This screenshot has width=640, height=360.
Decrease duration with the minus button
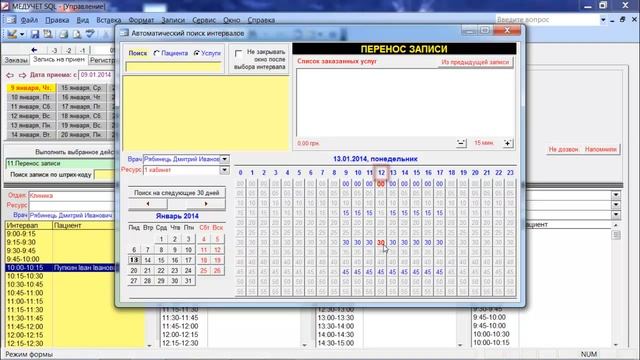[x=461, y=143]
